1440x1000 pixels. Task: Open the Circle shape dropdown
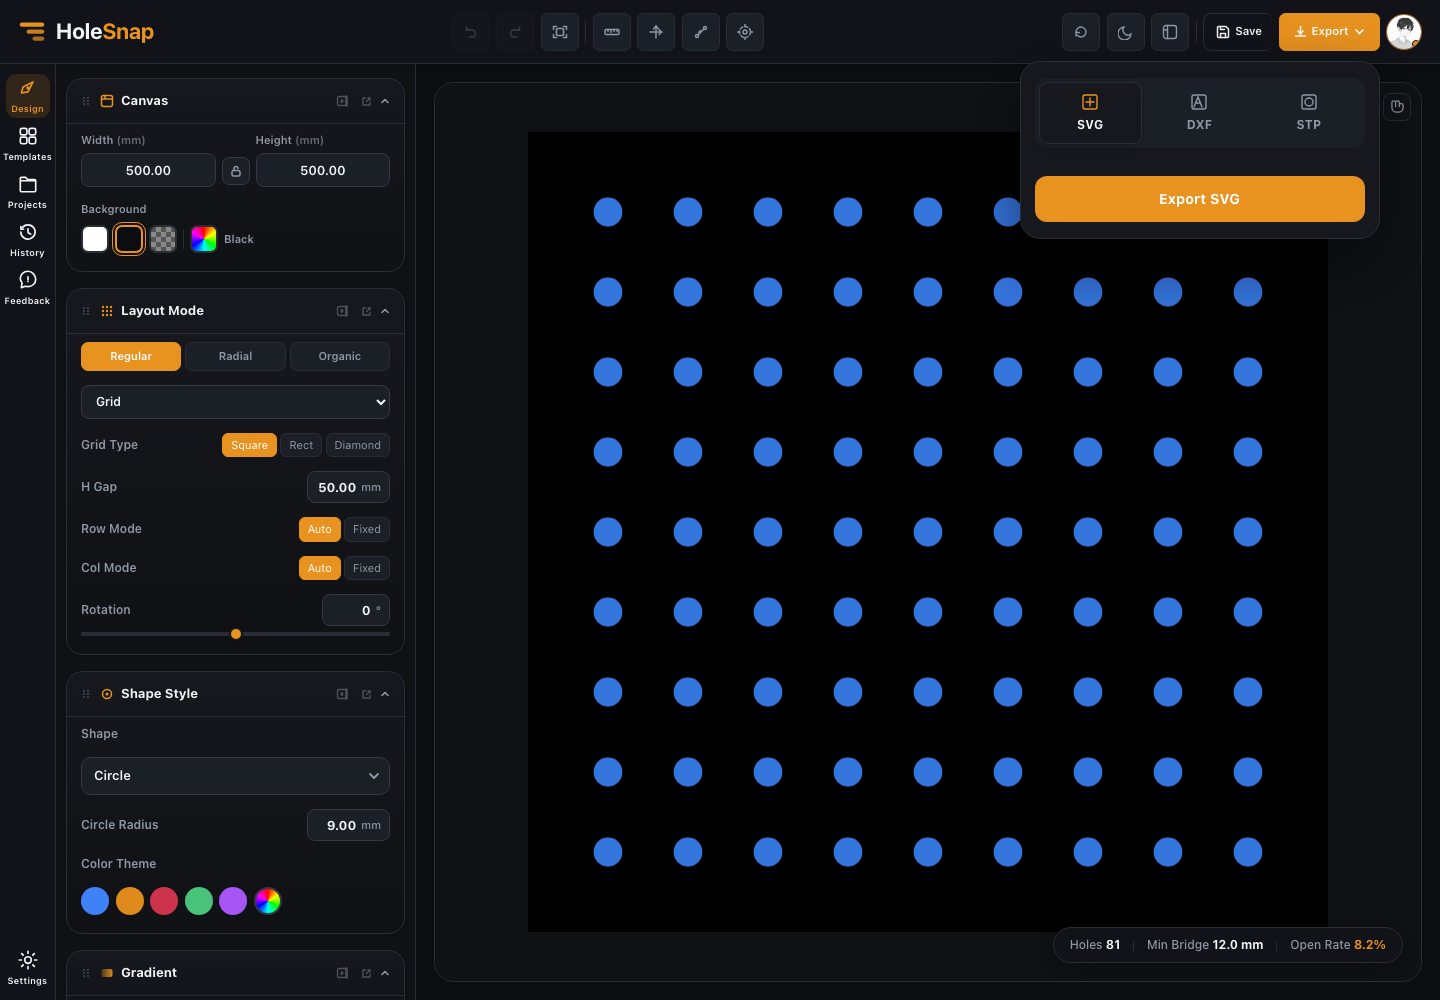(235, 776)
